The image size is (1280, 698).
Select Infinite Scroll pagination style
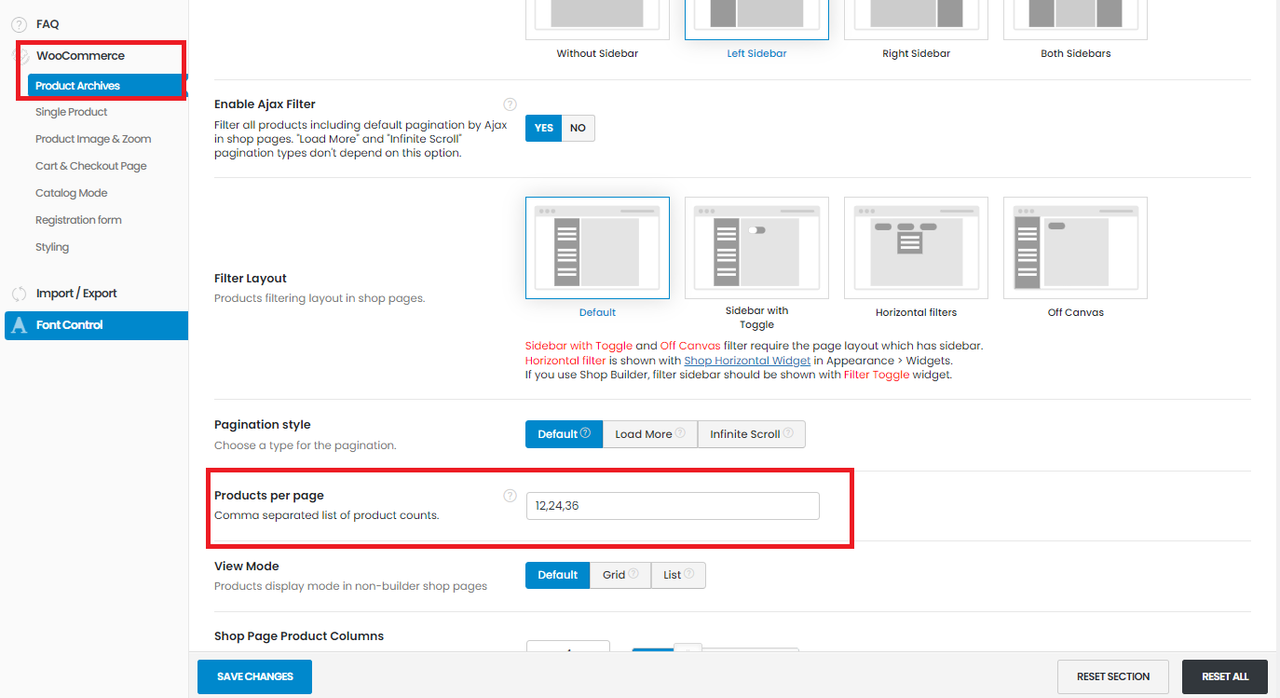coord(751,434)
